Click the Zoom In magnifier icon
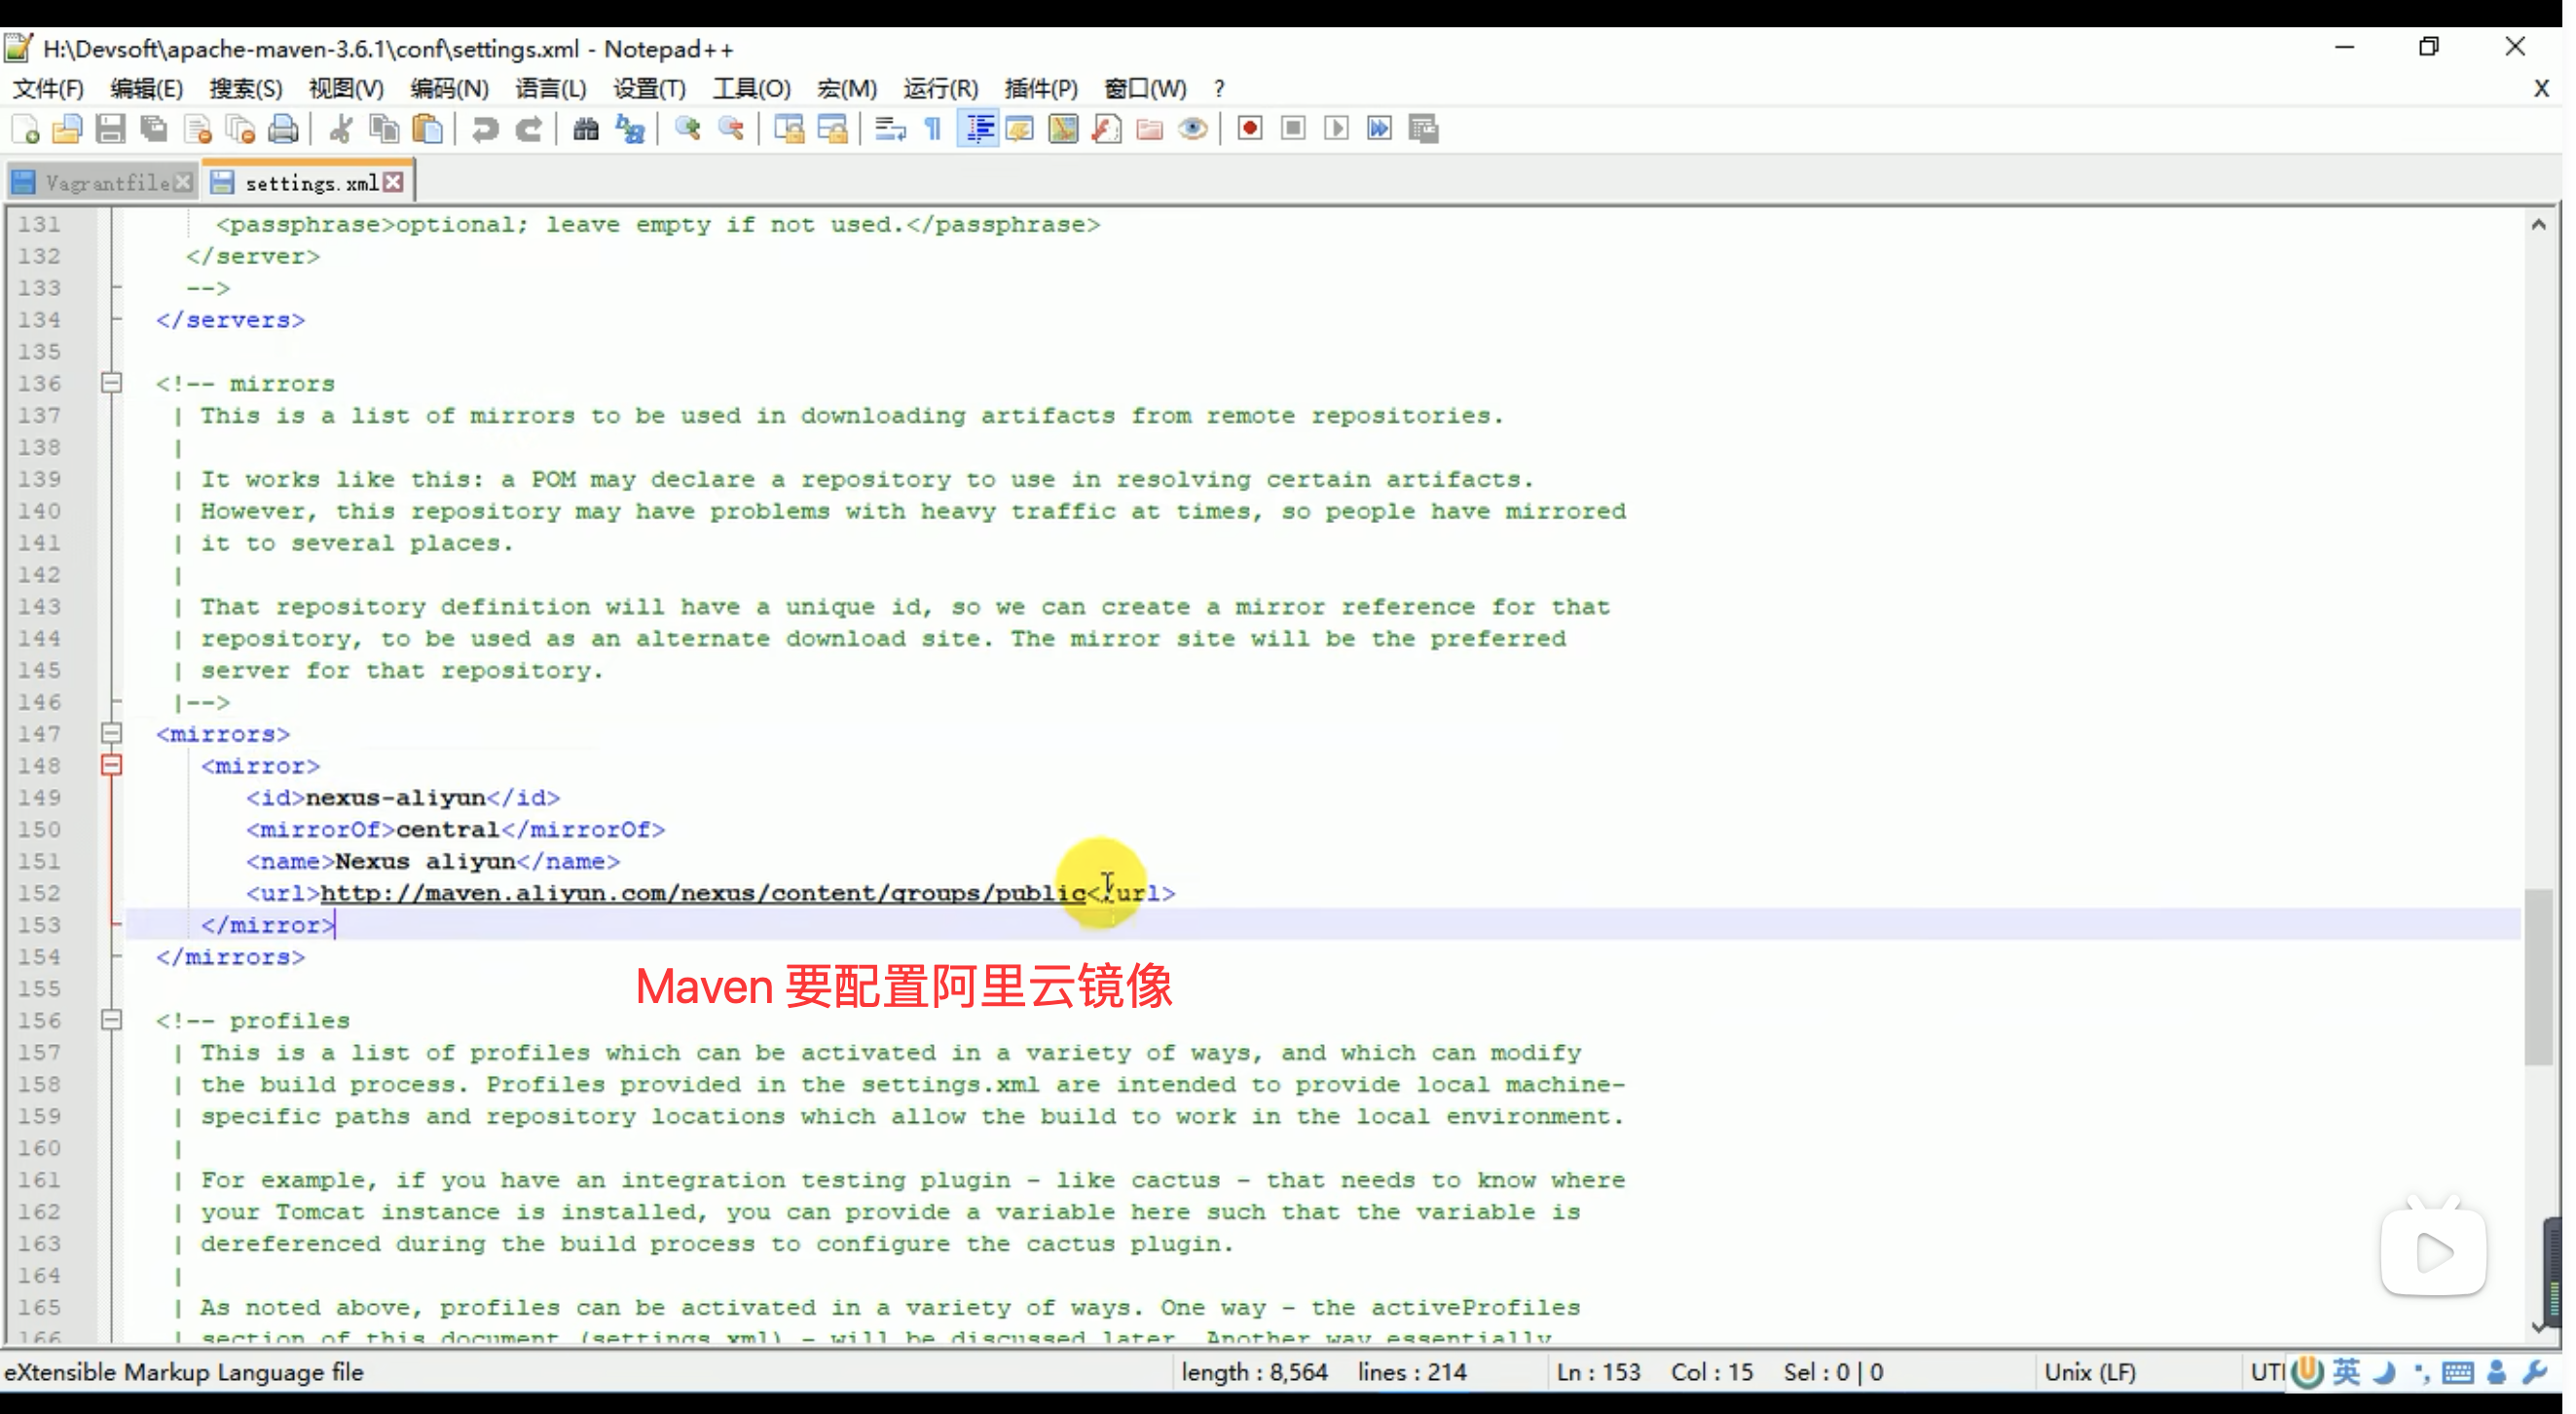Screen dimensions: 2576x1414 pos(688,129)
